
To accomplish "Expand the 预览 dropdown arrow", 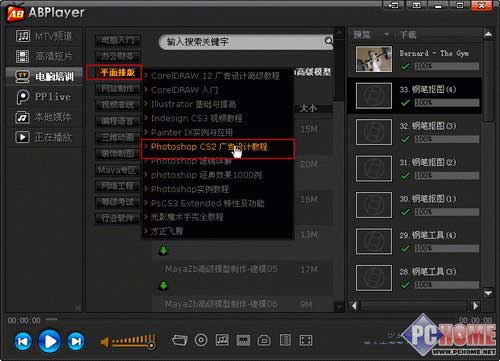I will tap(386, 34).
